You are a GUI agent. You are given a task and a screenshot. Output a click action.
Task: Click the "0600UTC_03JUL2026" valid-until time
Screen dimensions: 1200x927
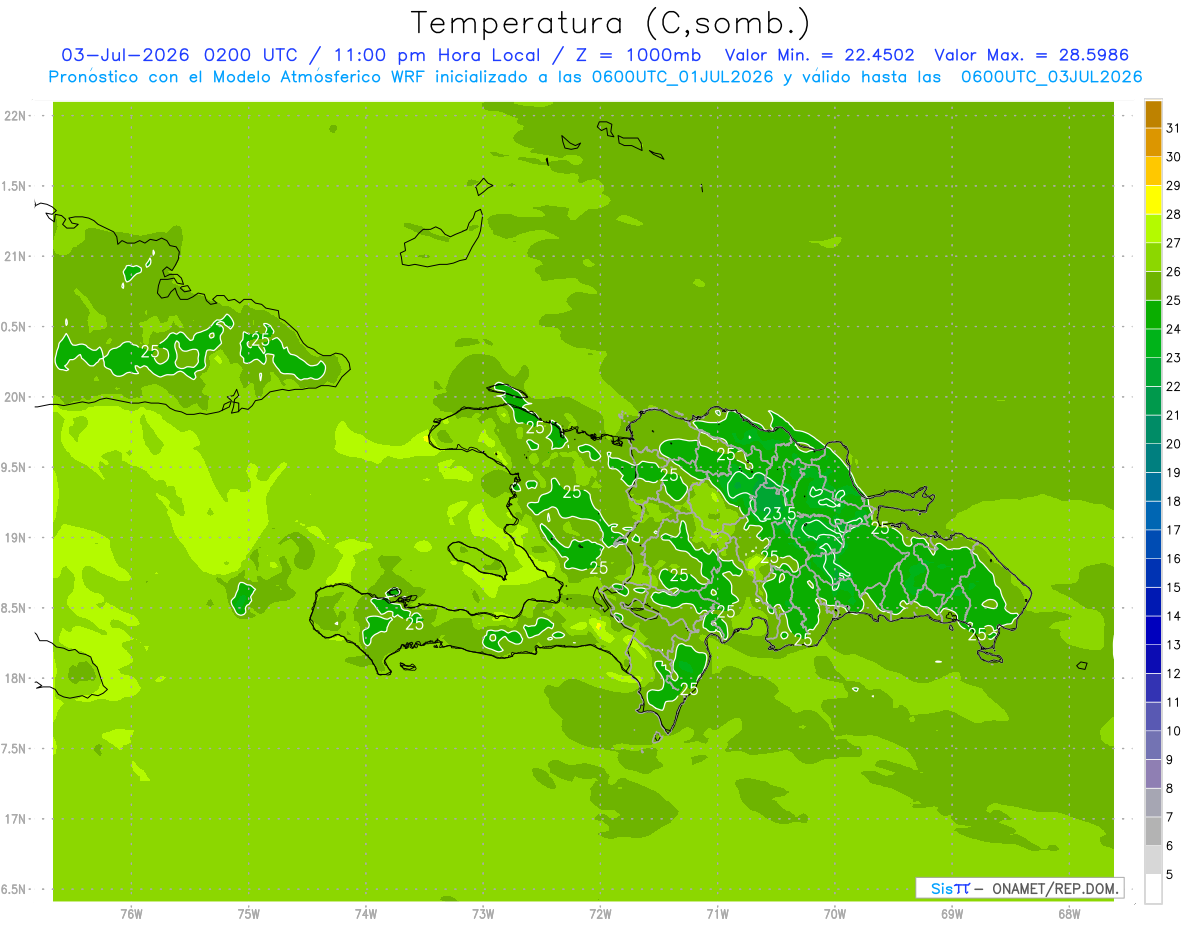(1052, 77)
